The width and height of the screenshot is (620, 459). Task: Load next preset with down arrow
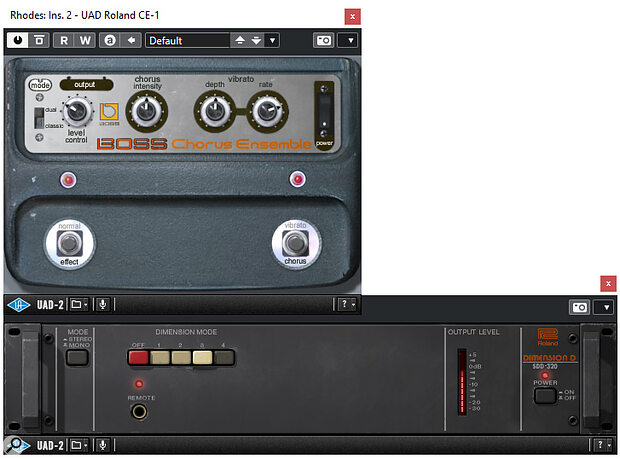(257, 40)
